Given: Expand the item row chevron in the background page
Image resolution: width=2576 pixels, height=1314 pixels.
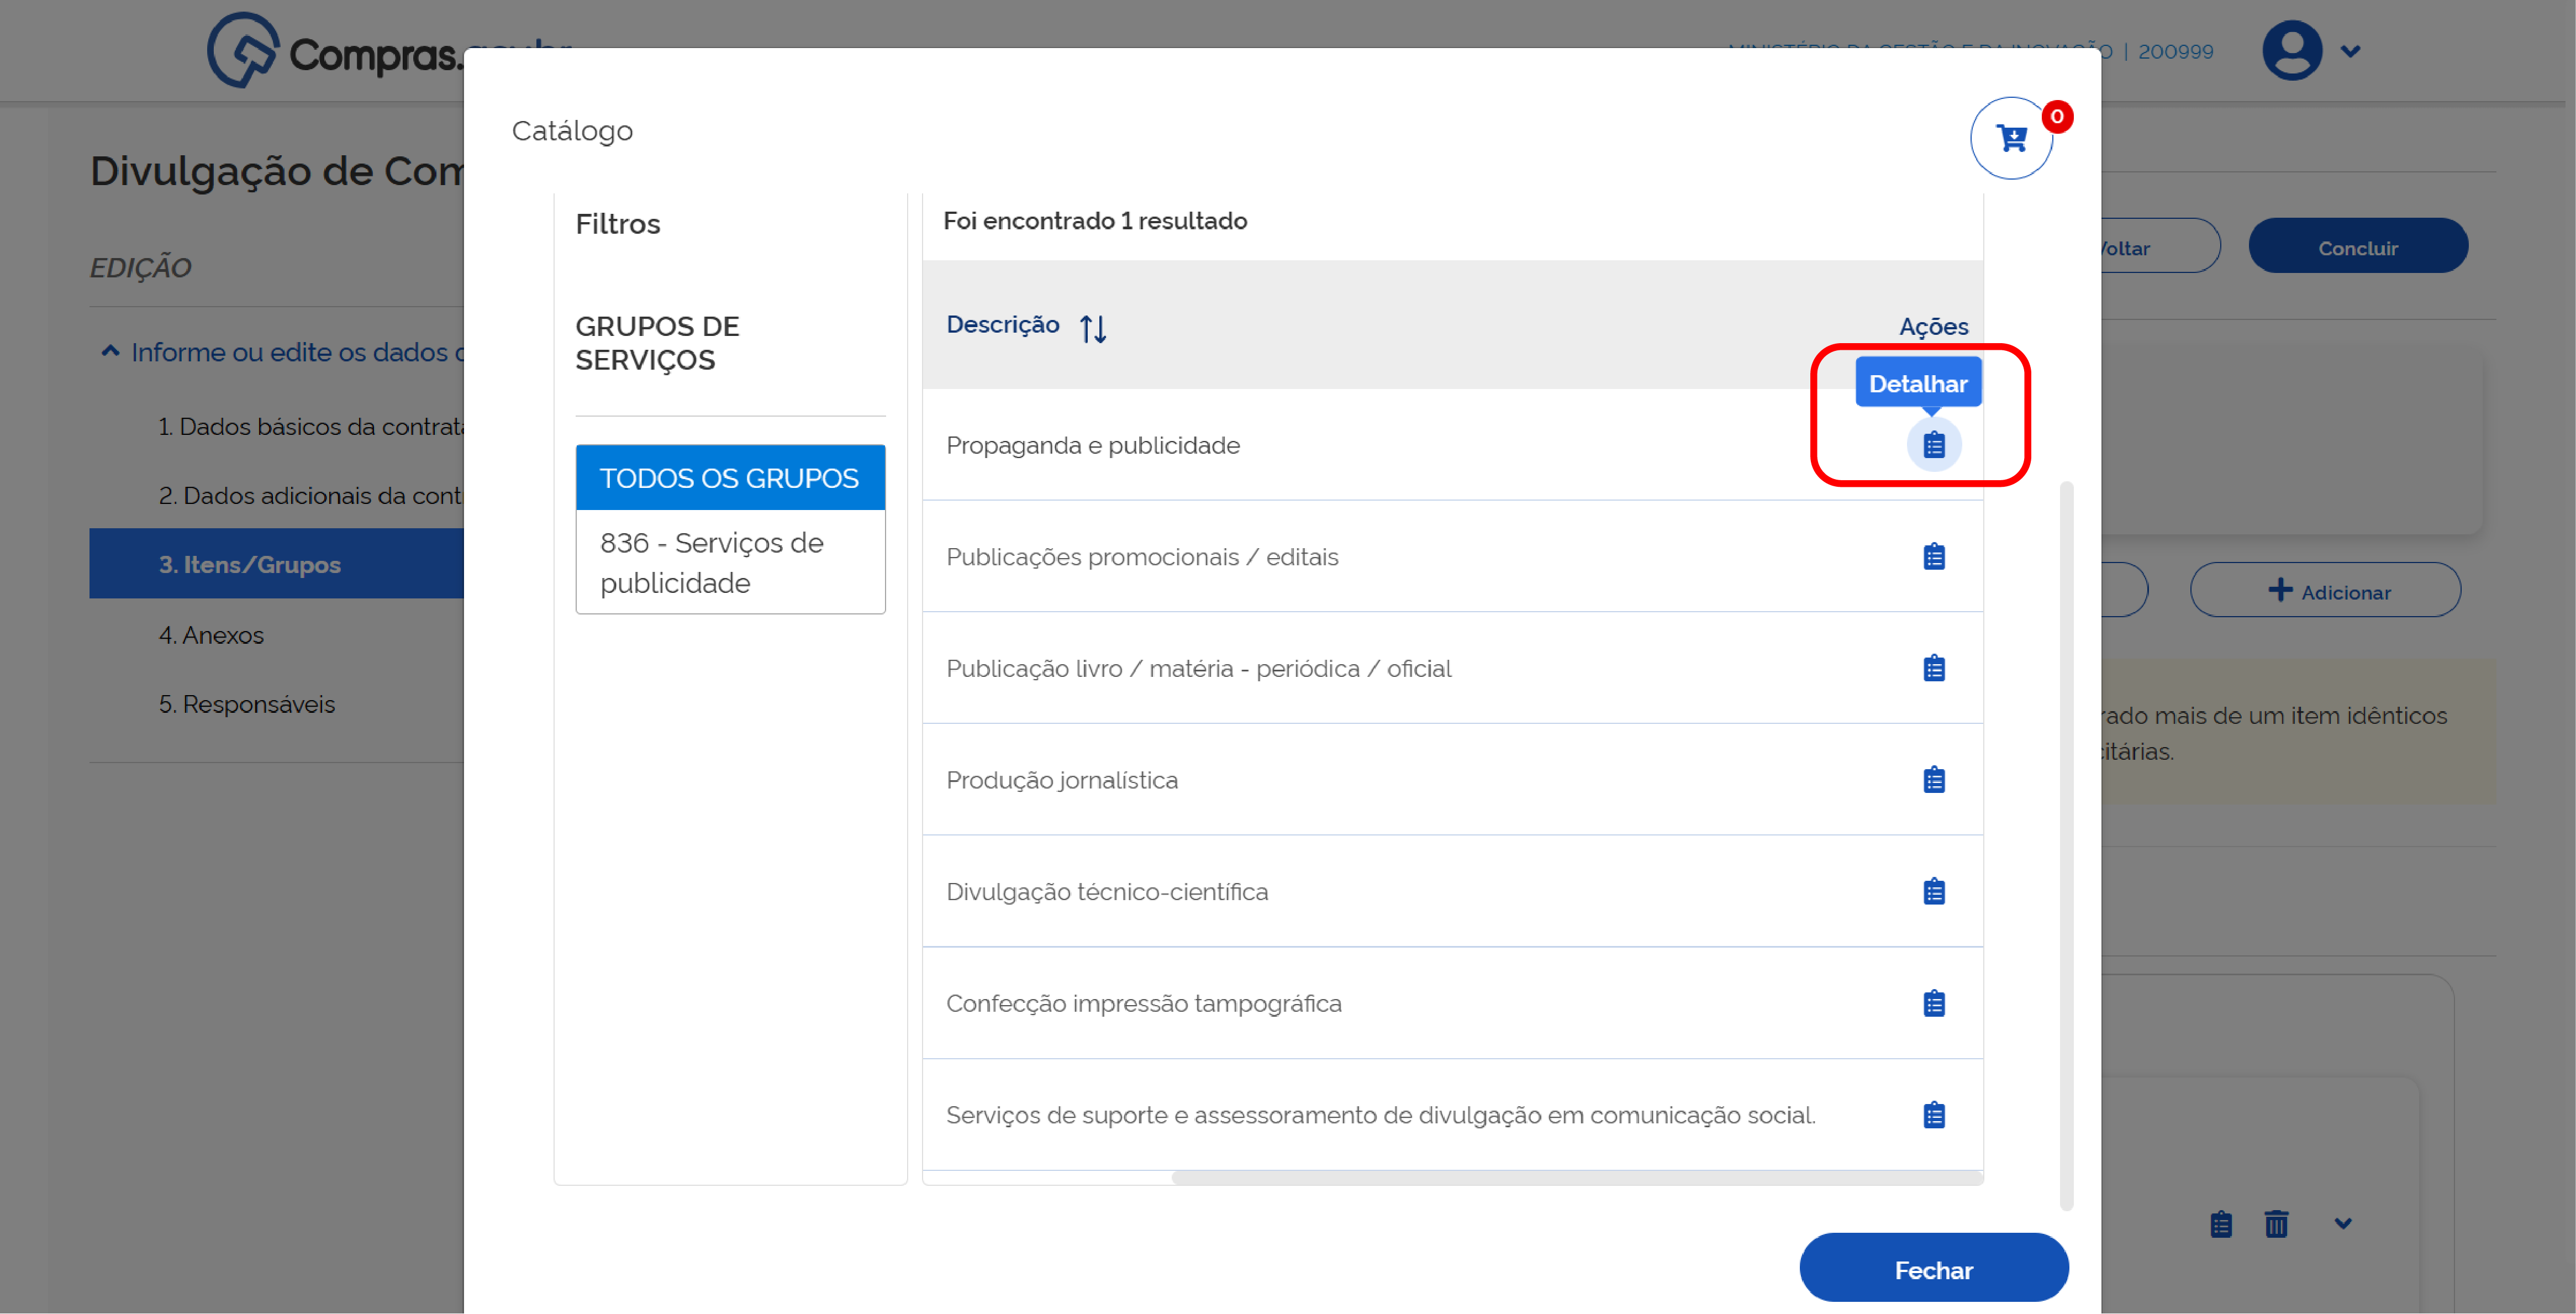Looking at the screenshot, I should 2343,1223.
